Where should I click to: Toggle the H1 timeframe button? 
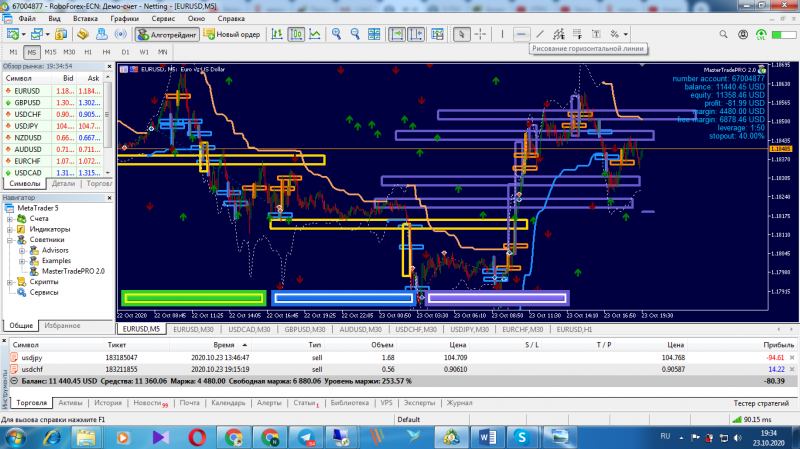pos(88,51)
